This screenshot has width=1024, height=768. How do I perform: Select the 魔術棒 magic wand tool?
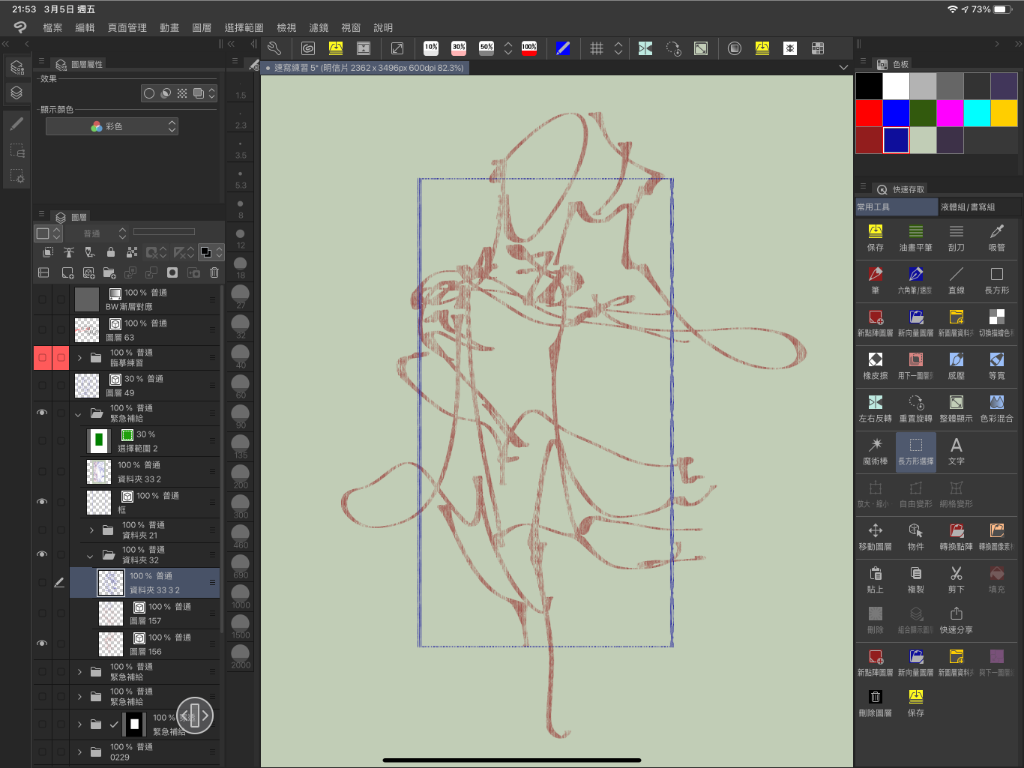tap(875, 451)
